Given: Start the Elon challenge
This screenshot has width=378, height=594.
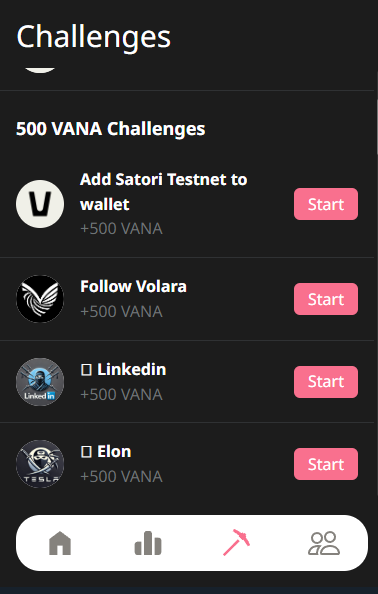Looking at the screenshot, I should click(x=326, y=464).
